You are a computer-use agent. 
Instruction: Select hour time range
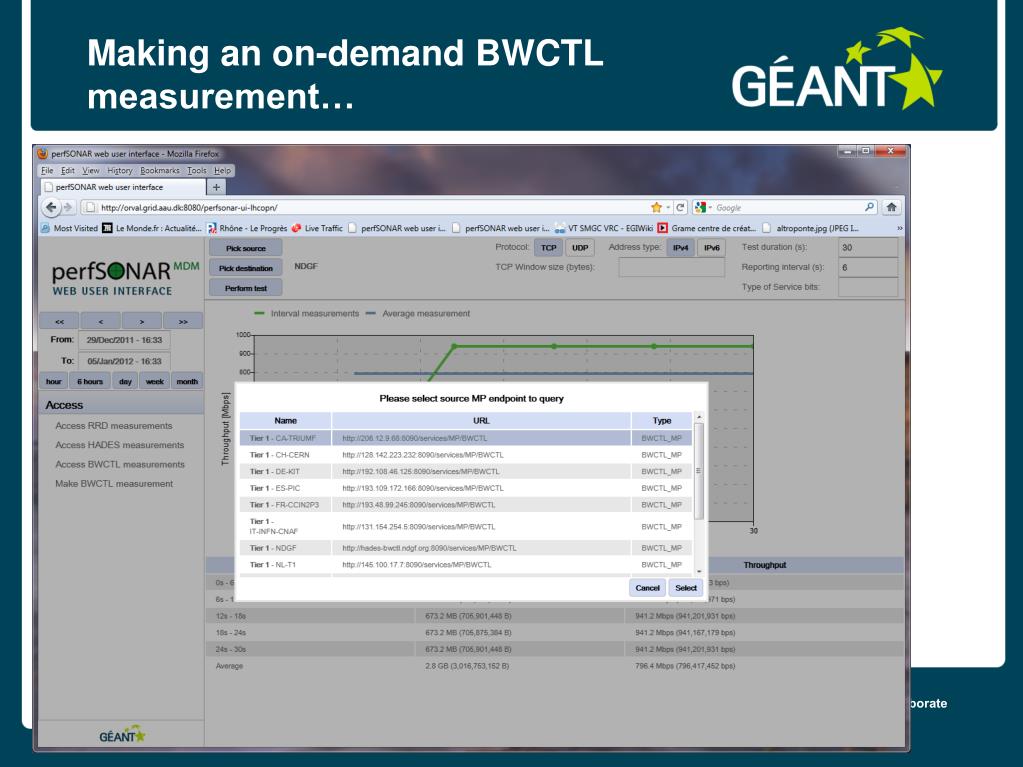(53, 382)
